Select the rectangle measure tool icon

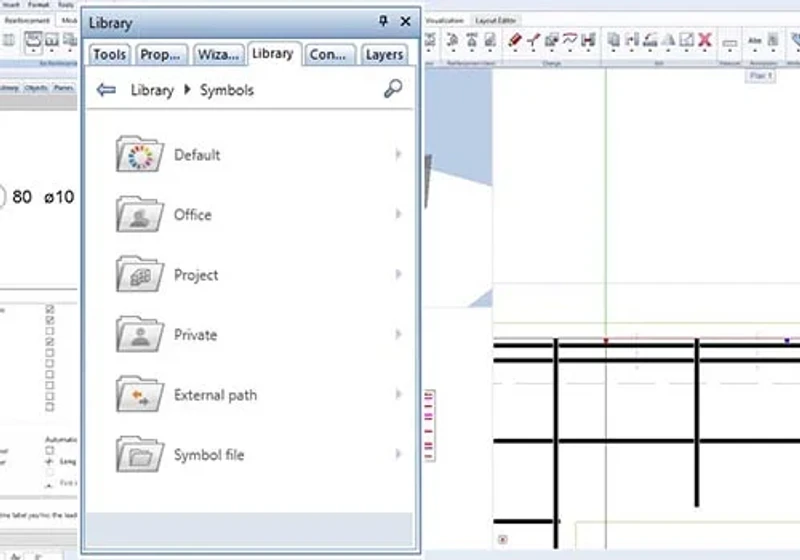(x=730, y=43)
